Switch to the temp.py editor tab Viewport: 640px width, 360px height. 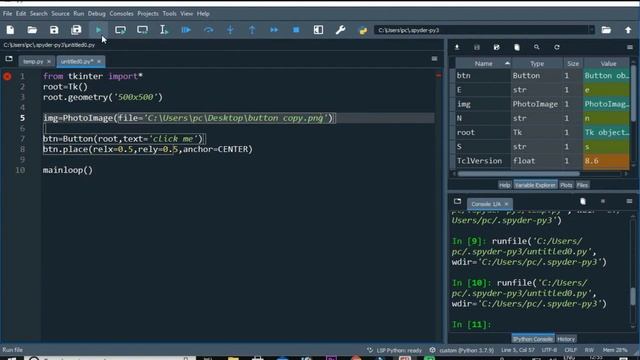(33, 61)
